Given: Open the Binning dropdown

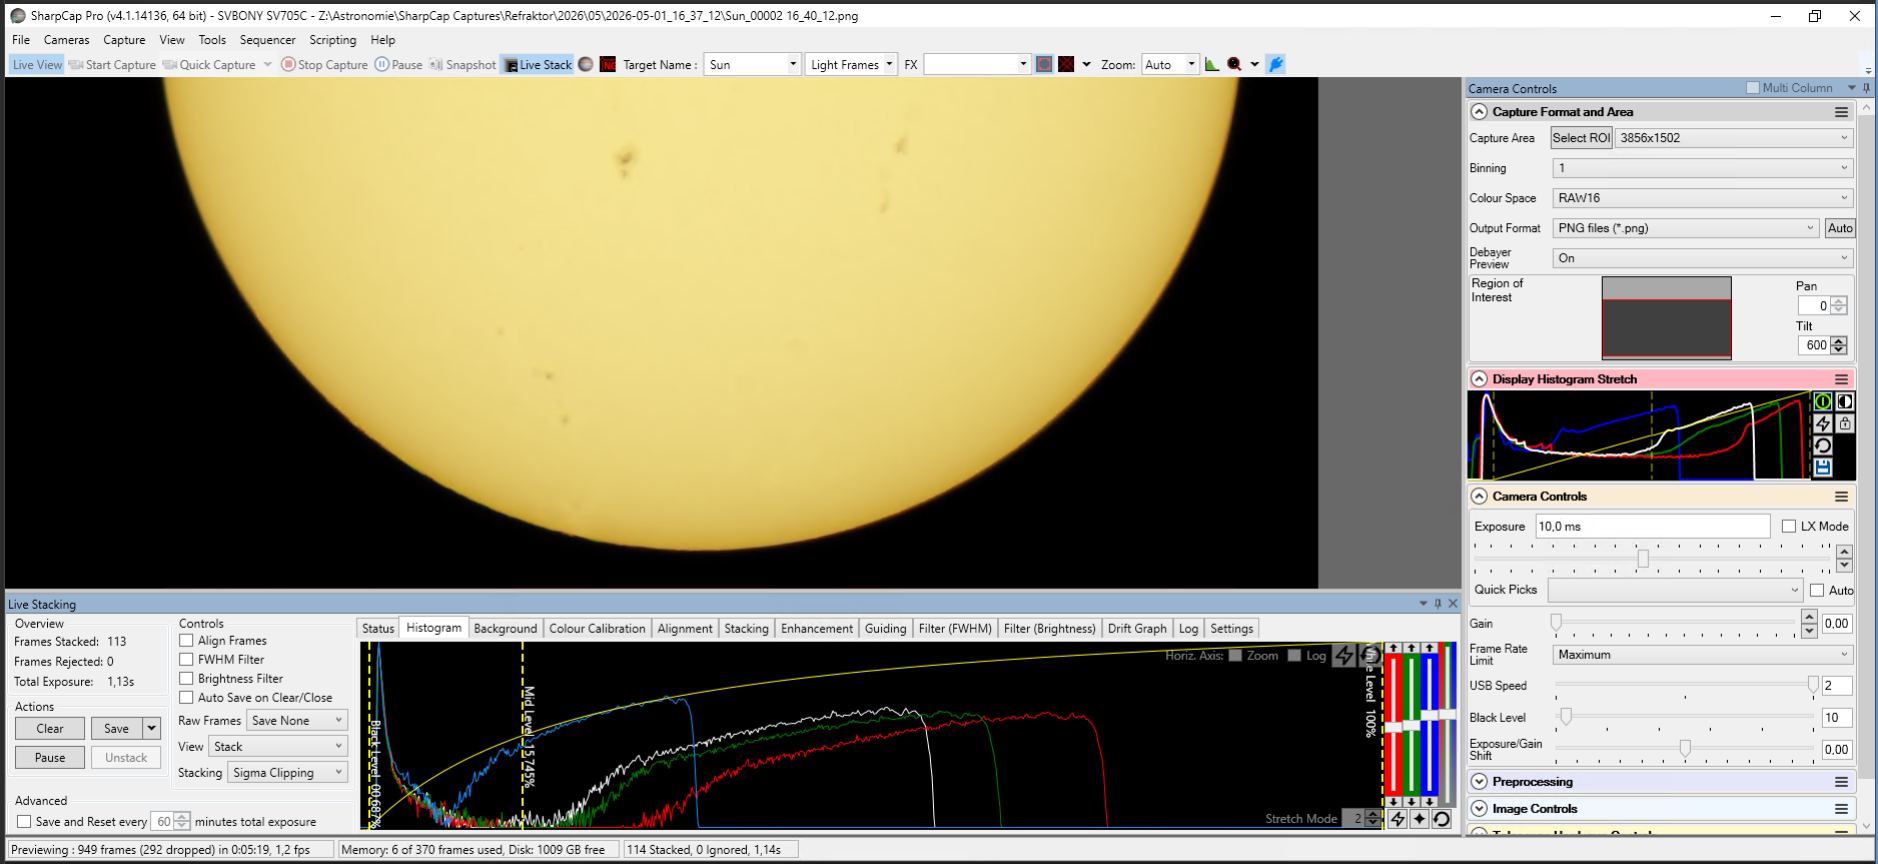Looking at the screenshot, I should (1703, 168).
